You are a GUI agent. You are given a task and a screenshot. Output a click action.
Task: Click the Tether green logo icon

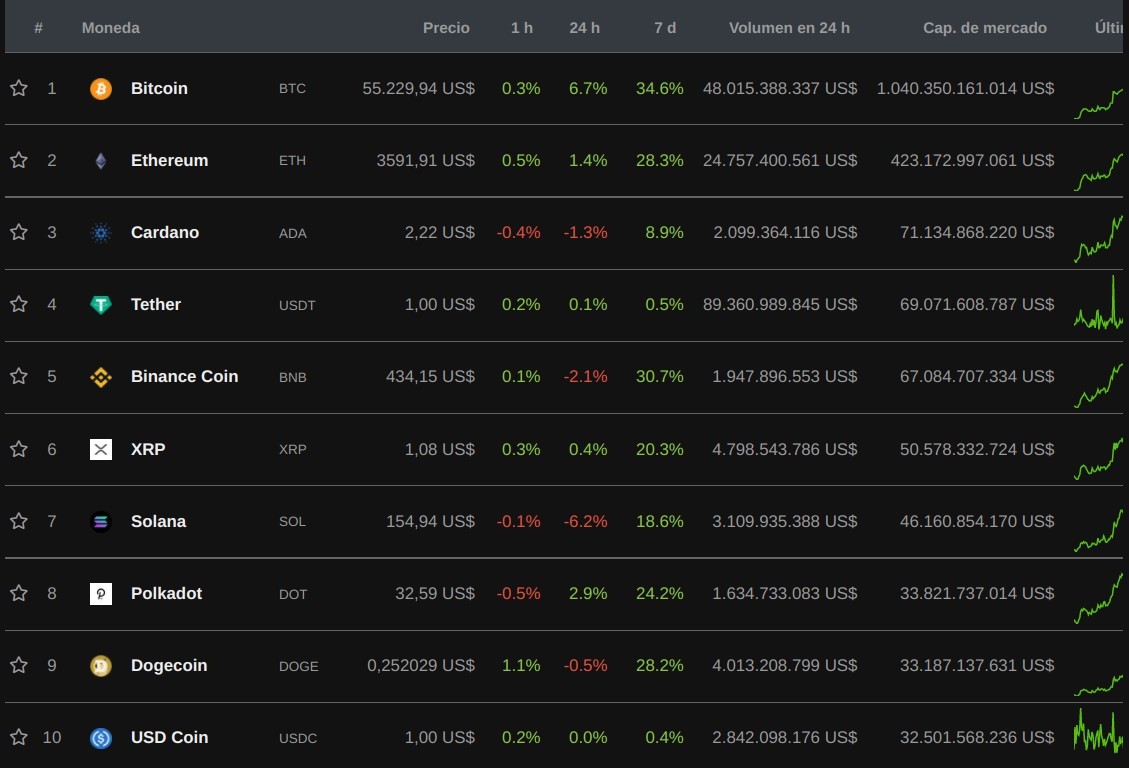tap(101, 304)
